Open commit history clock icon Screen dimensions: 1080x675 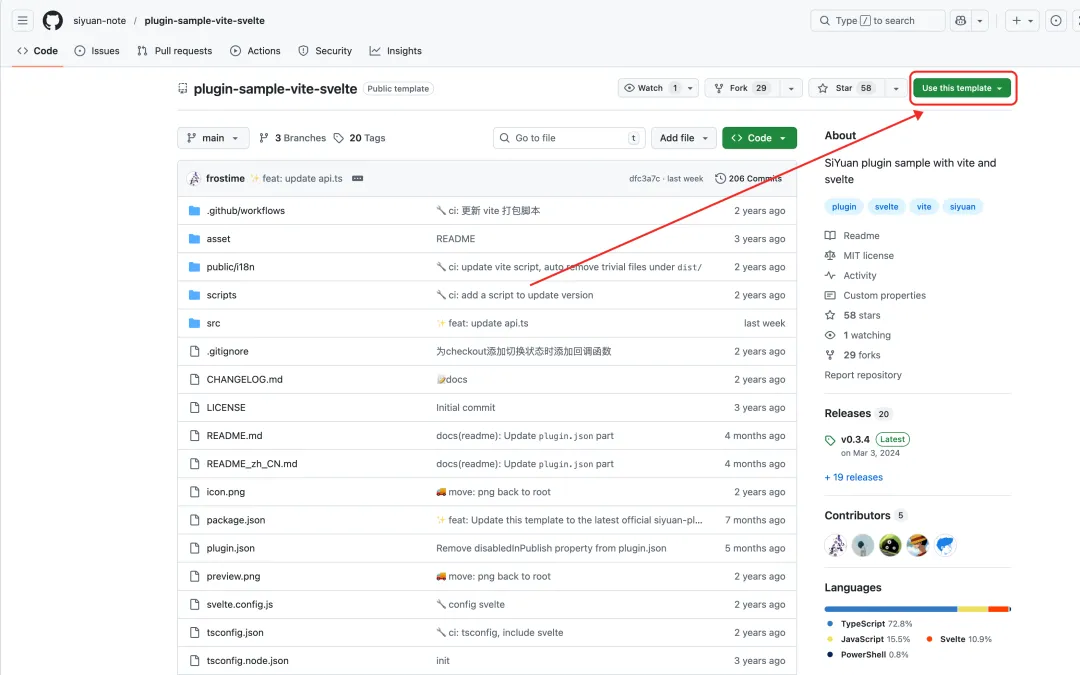tap(720, 178)
